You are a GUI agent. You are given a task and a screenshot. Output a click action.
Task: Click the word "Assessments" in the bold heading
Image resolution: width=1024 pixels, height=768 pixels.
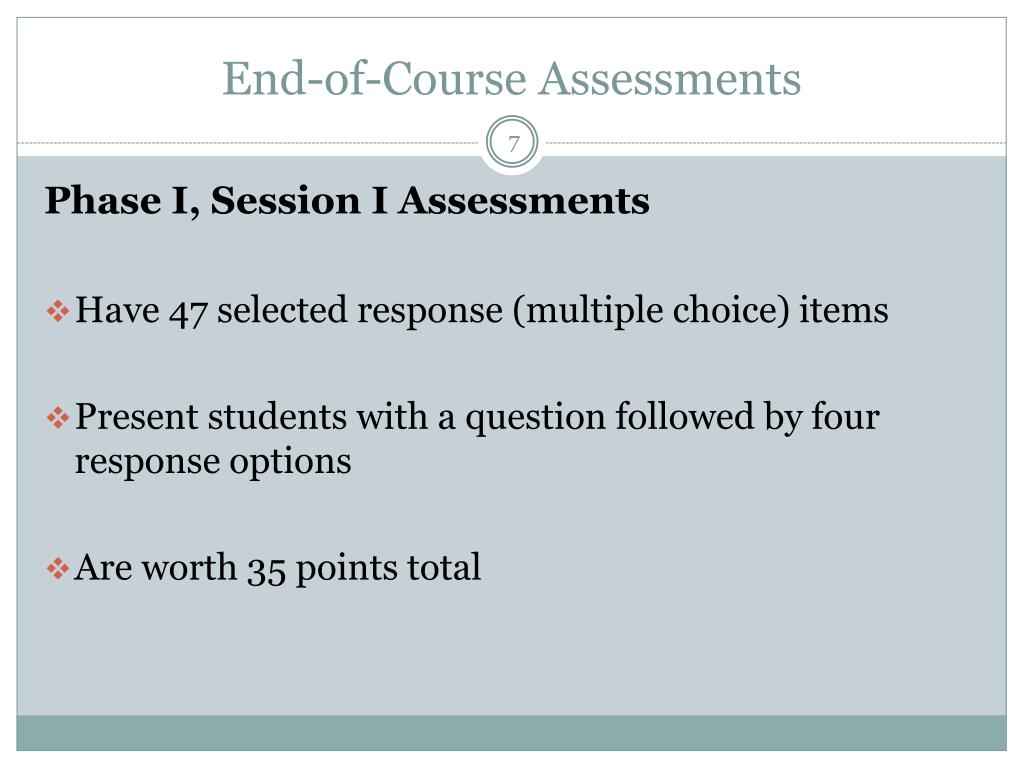point(524,200)
